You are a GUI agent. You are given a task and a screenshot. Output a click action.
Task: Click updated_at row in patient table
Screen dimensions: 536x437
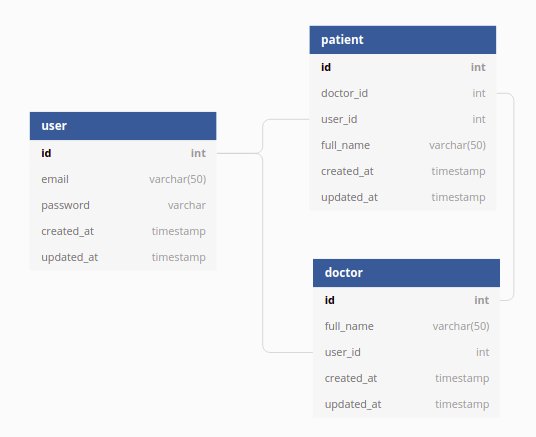point(403,197)
